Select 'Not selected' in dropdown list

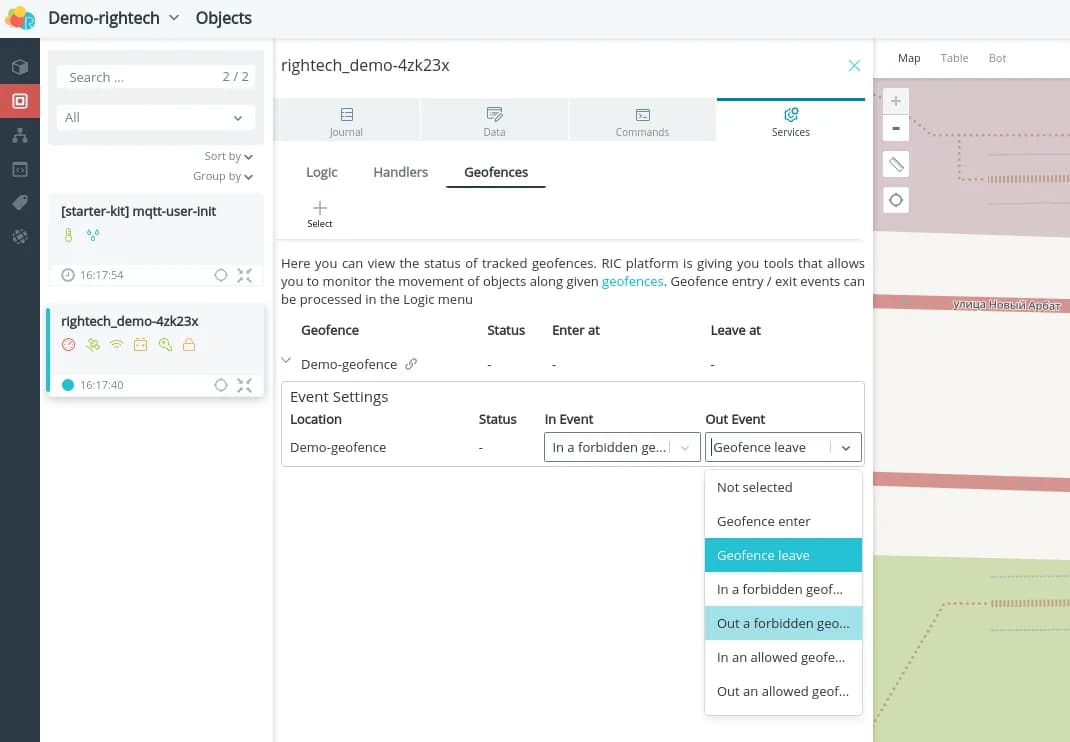[x=783, y=487]
